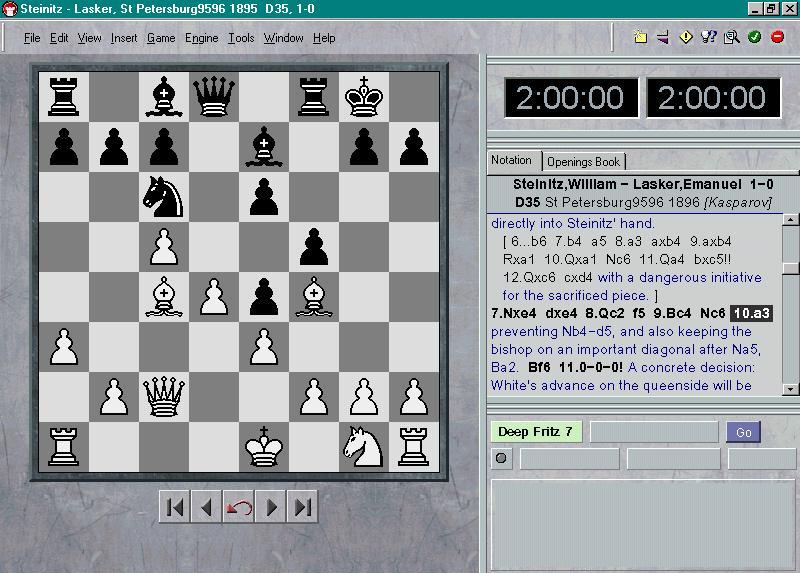This screenshot has height=573, width=800.
Task: Click the Deep Fritz 7 engine label
Action: click(535, 432)
